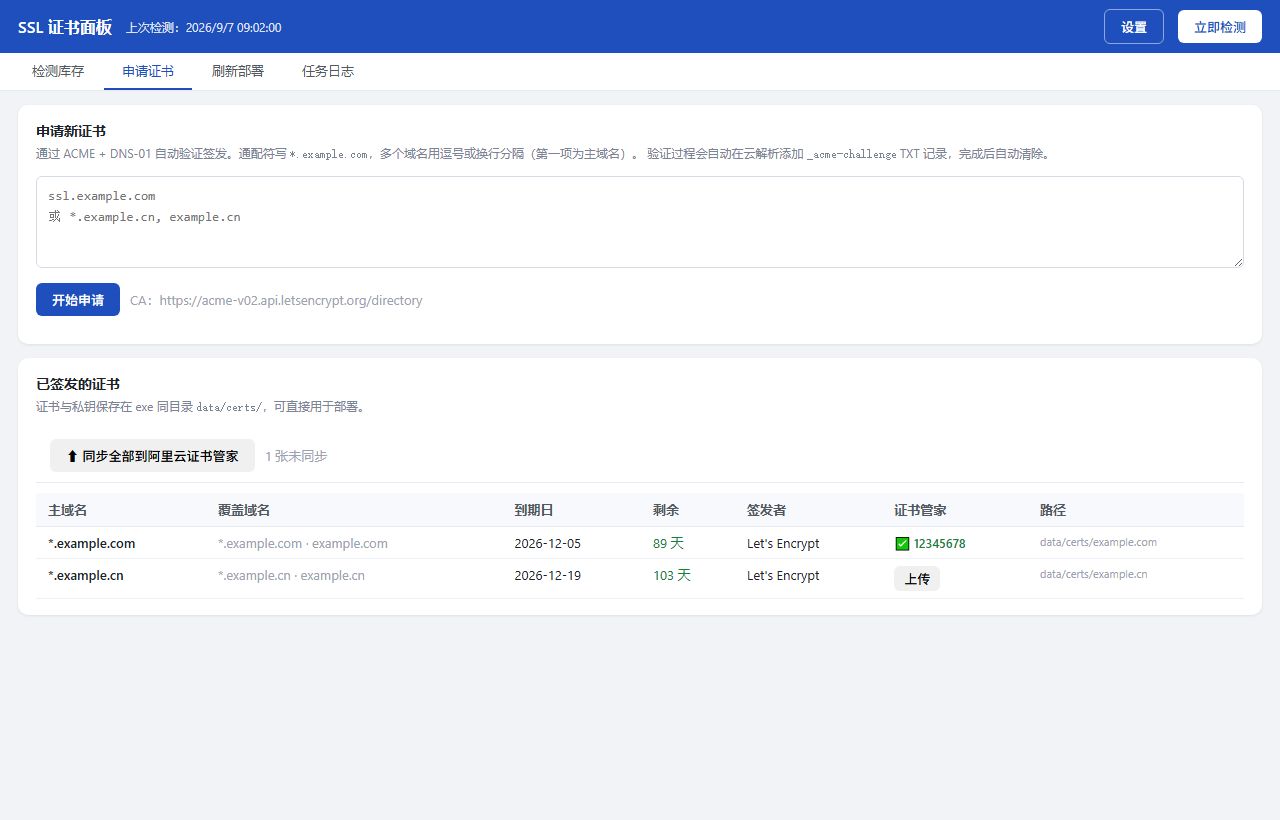
Task: Click the 路径 column header
Action: 1053,510
